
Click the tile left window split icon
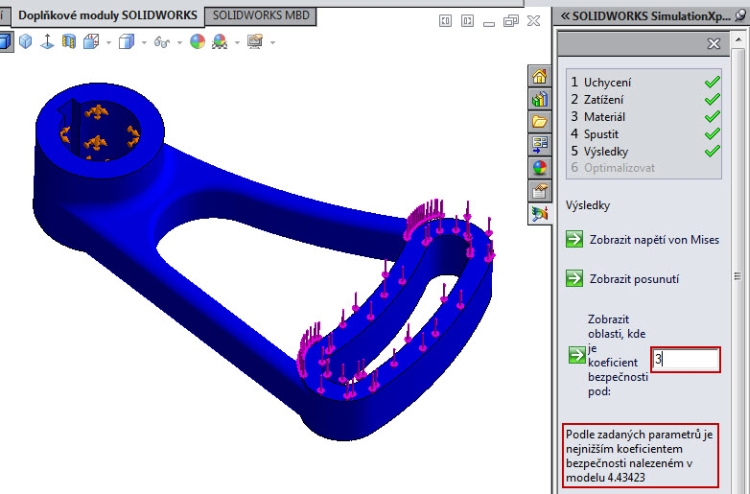(445, 21)
